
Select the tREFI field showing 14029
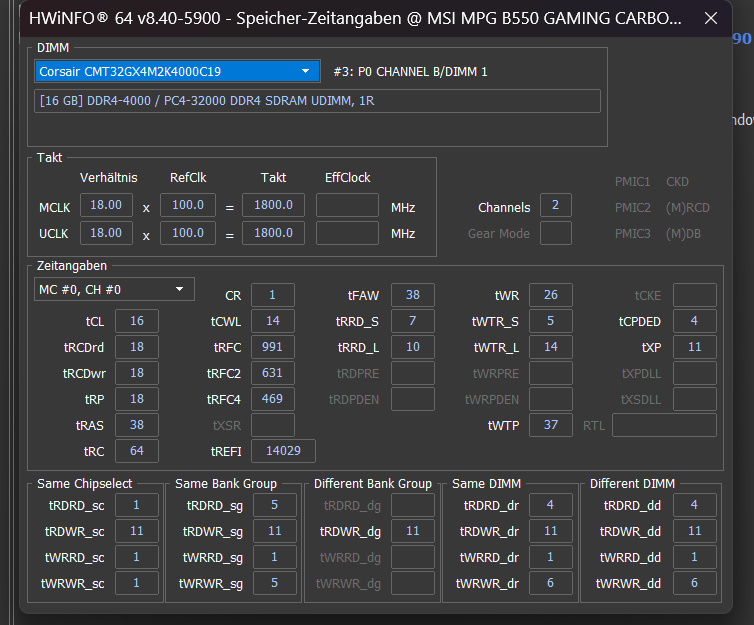pyautogui.click(x=283, y=451)
